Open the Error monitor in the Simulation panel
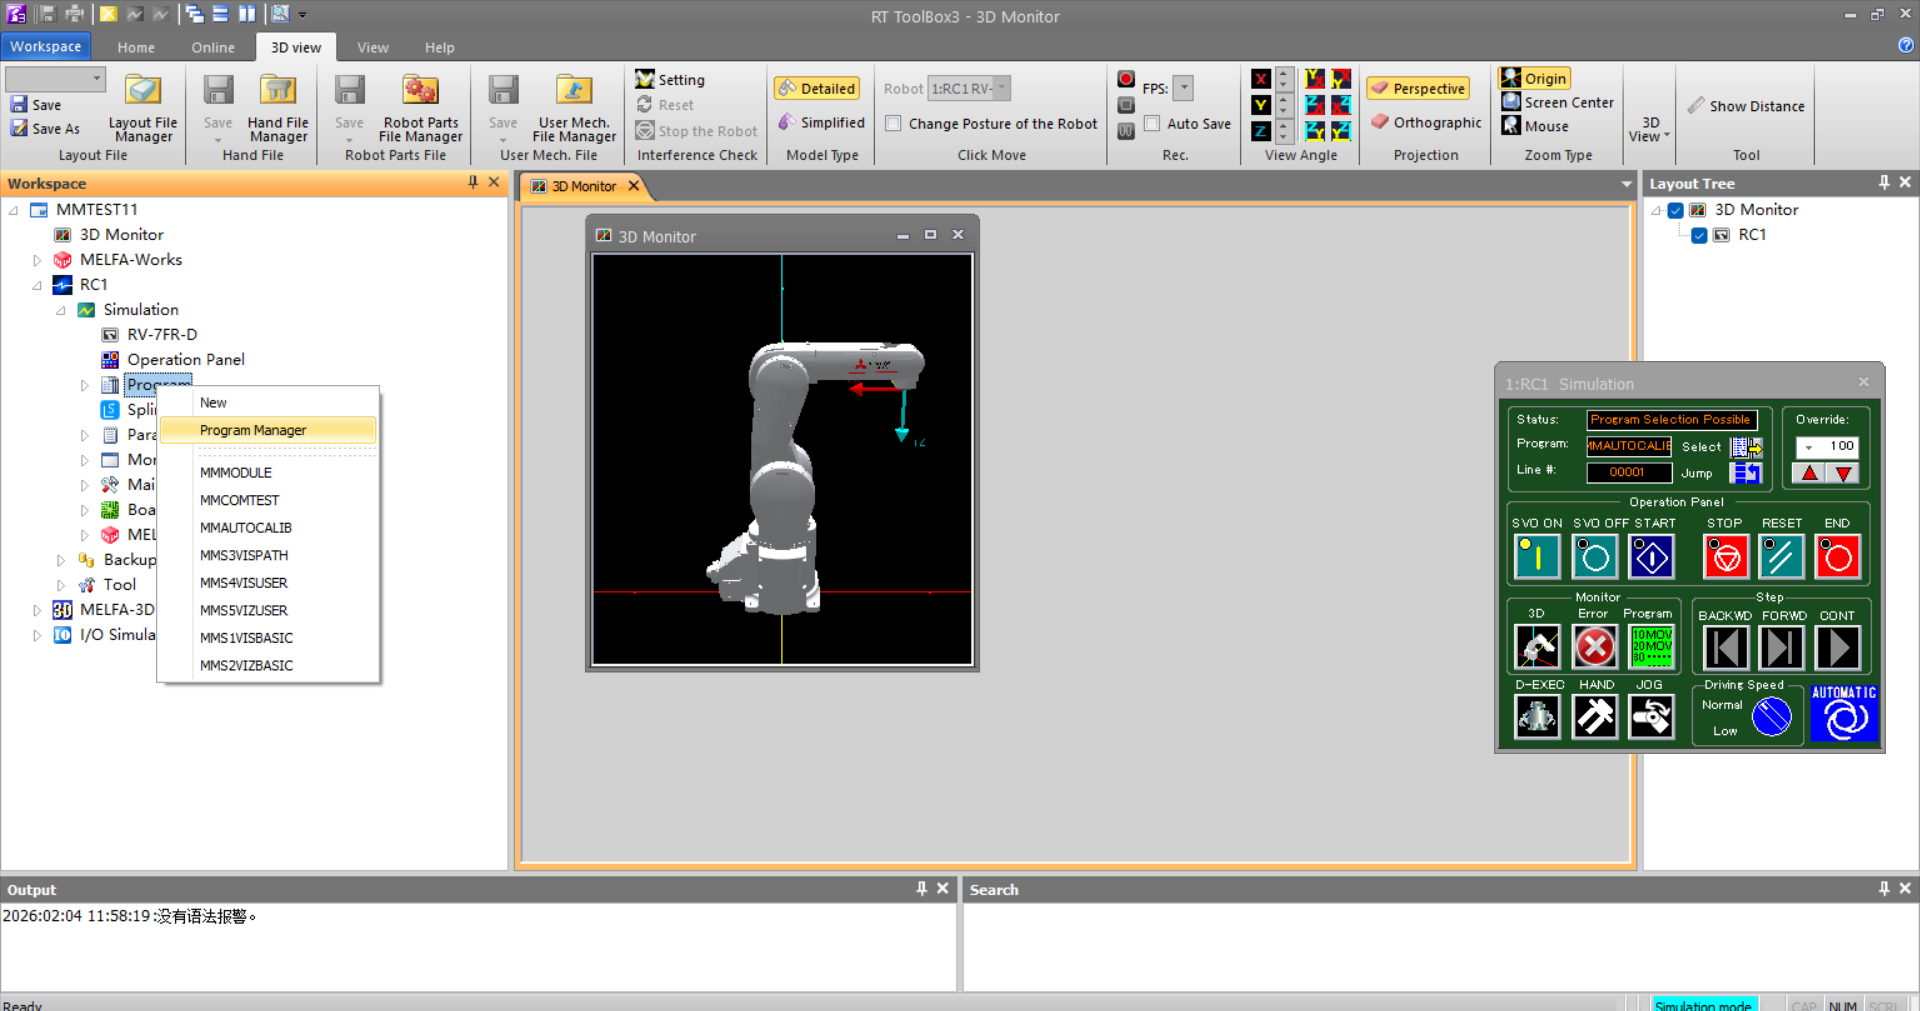Image resolution: width=1920 pixels, height=1011 pixels. click(1595, 647)
